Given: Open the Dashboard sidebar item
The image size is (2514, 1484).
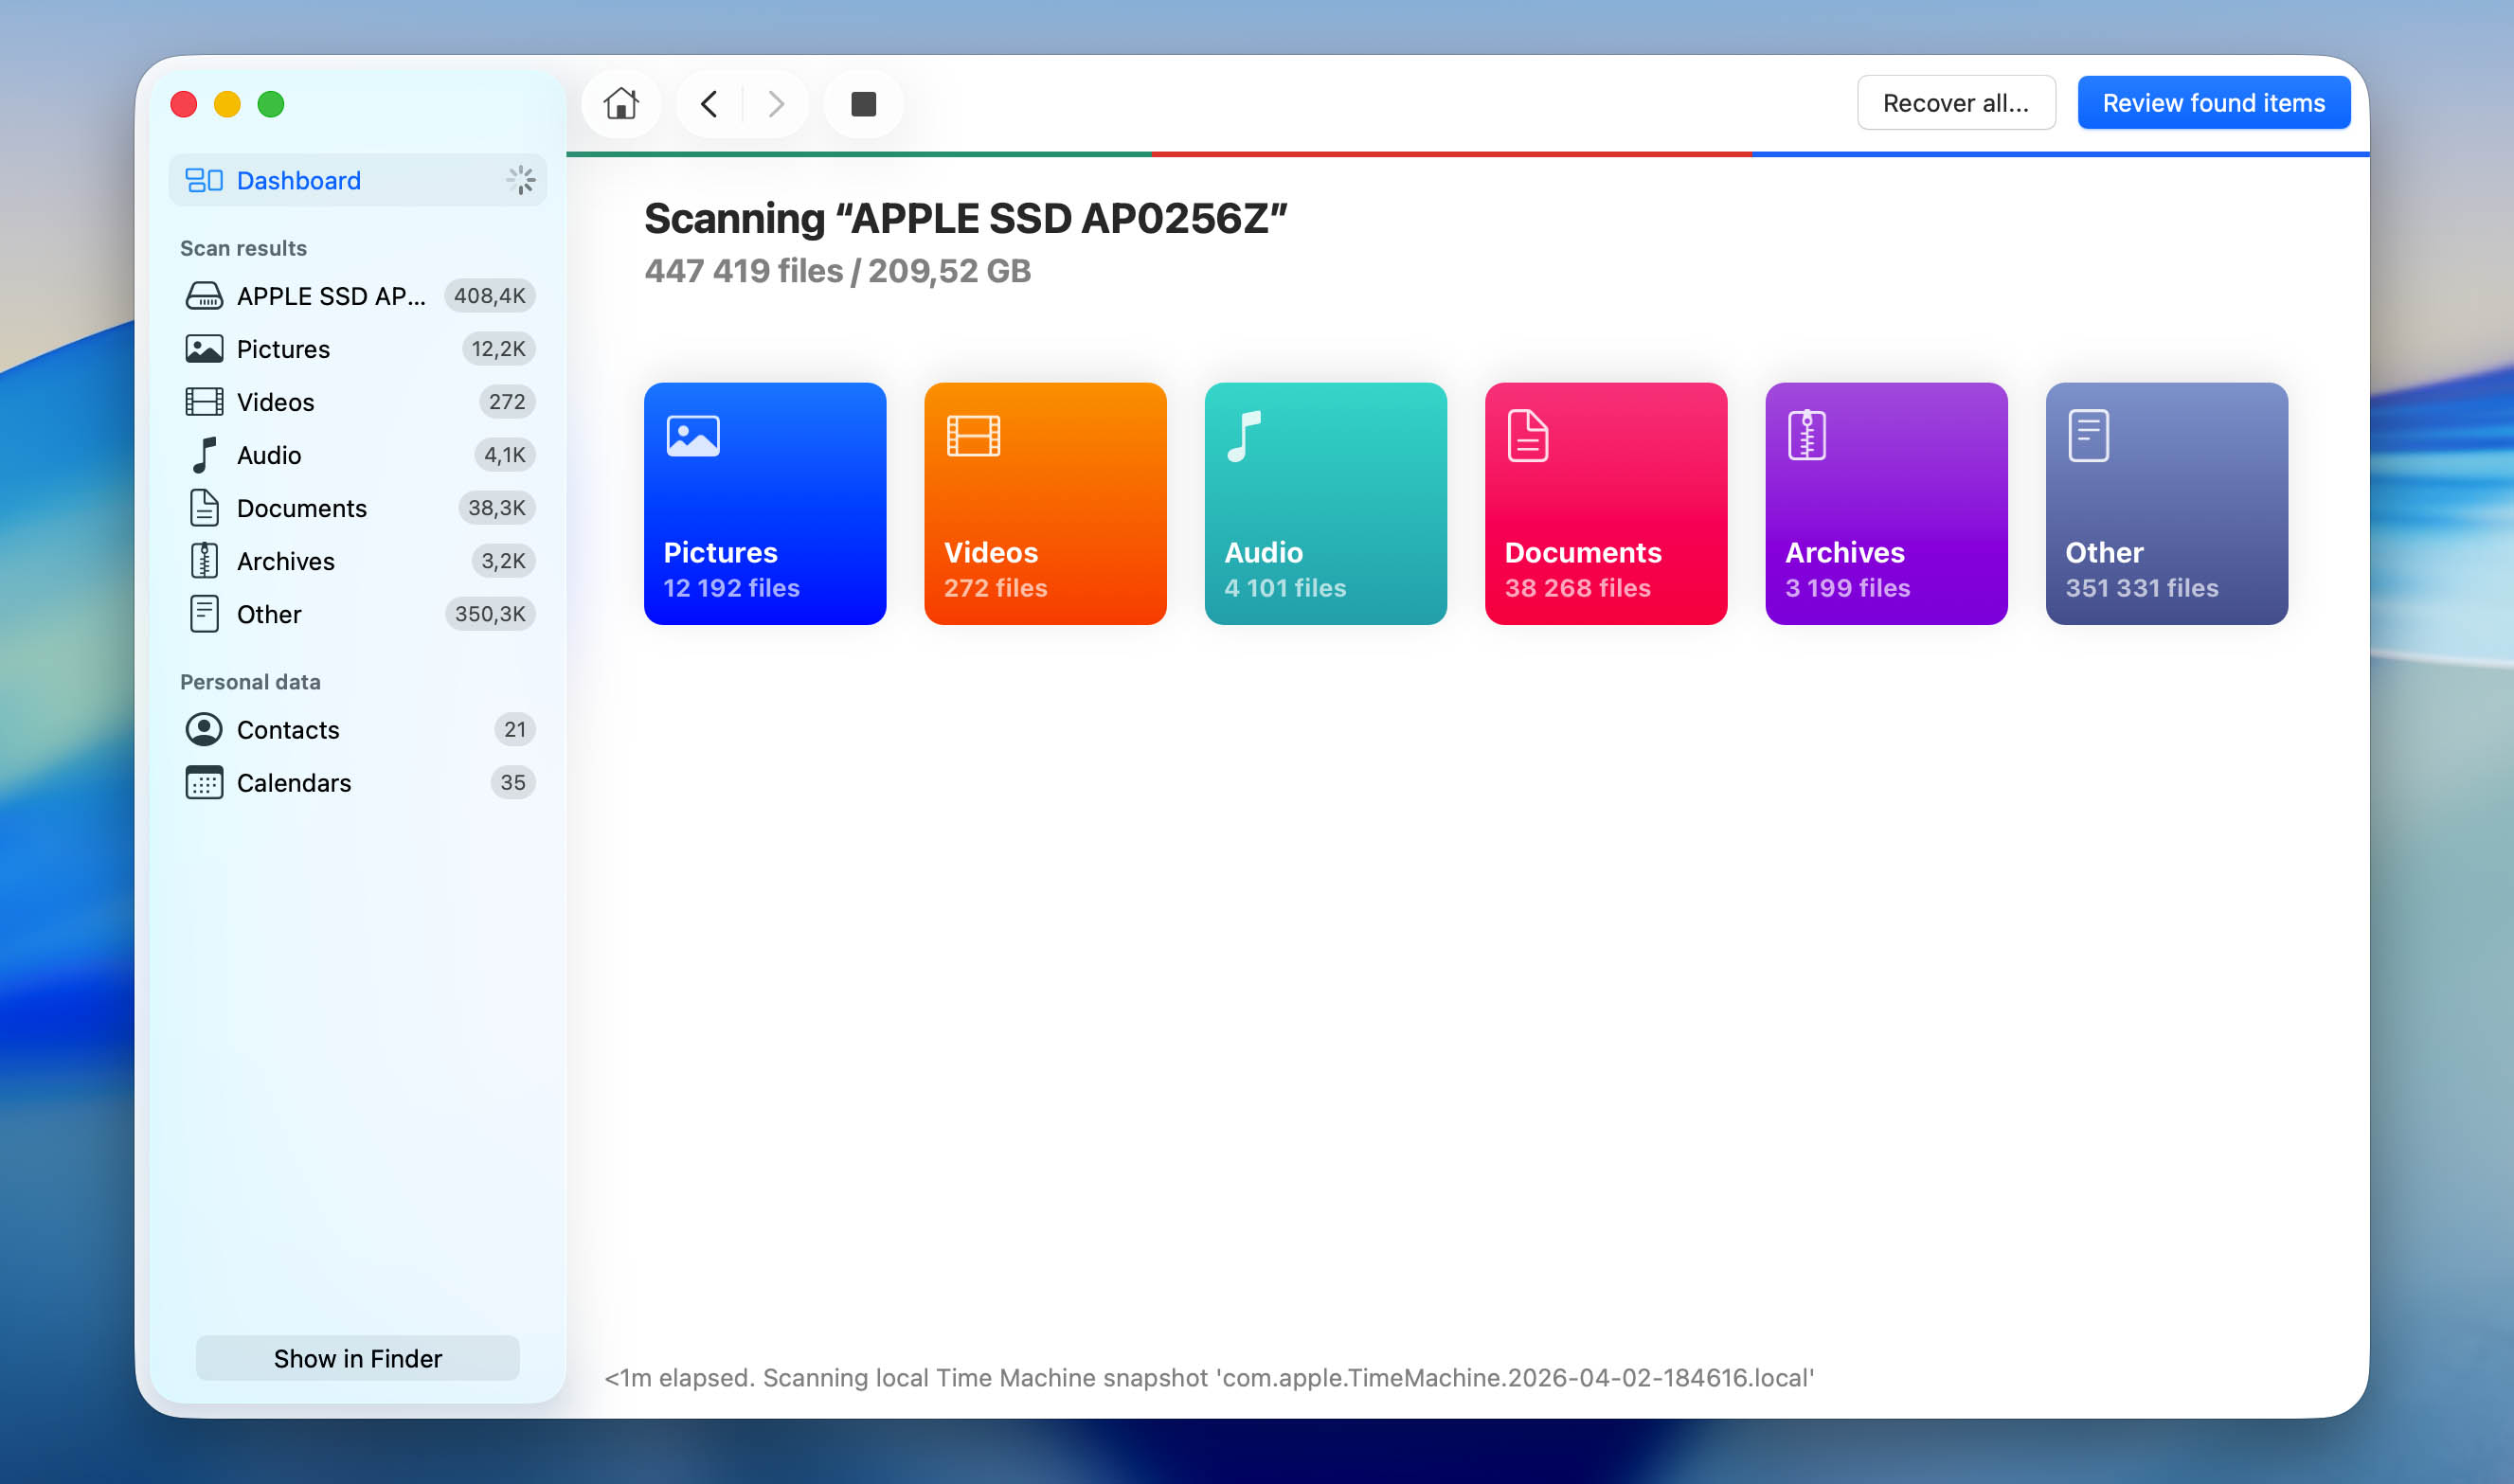Looking at the screenshot, I should [x=358, y=180].
